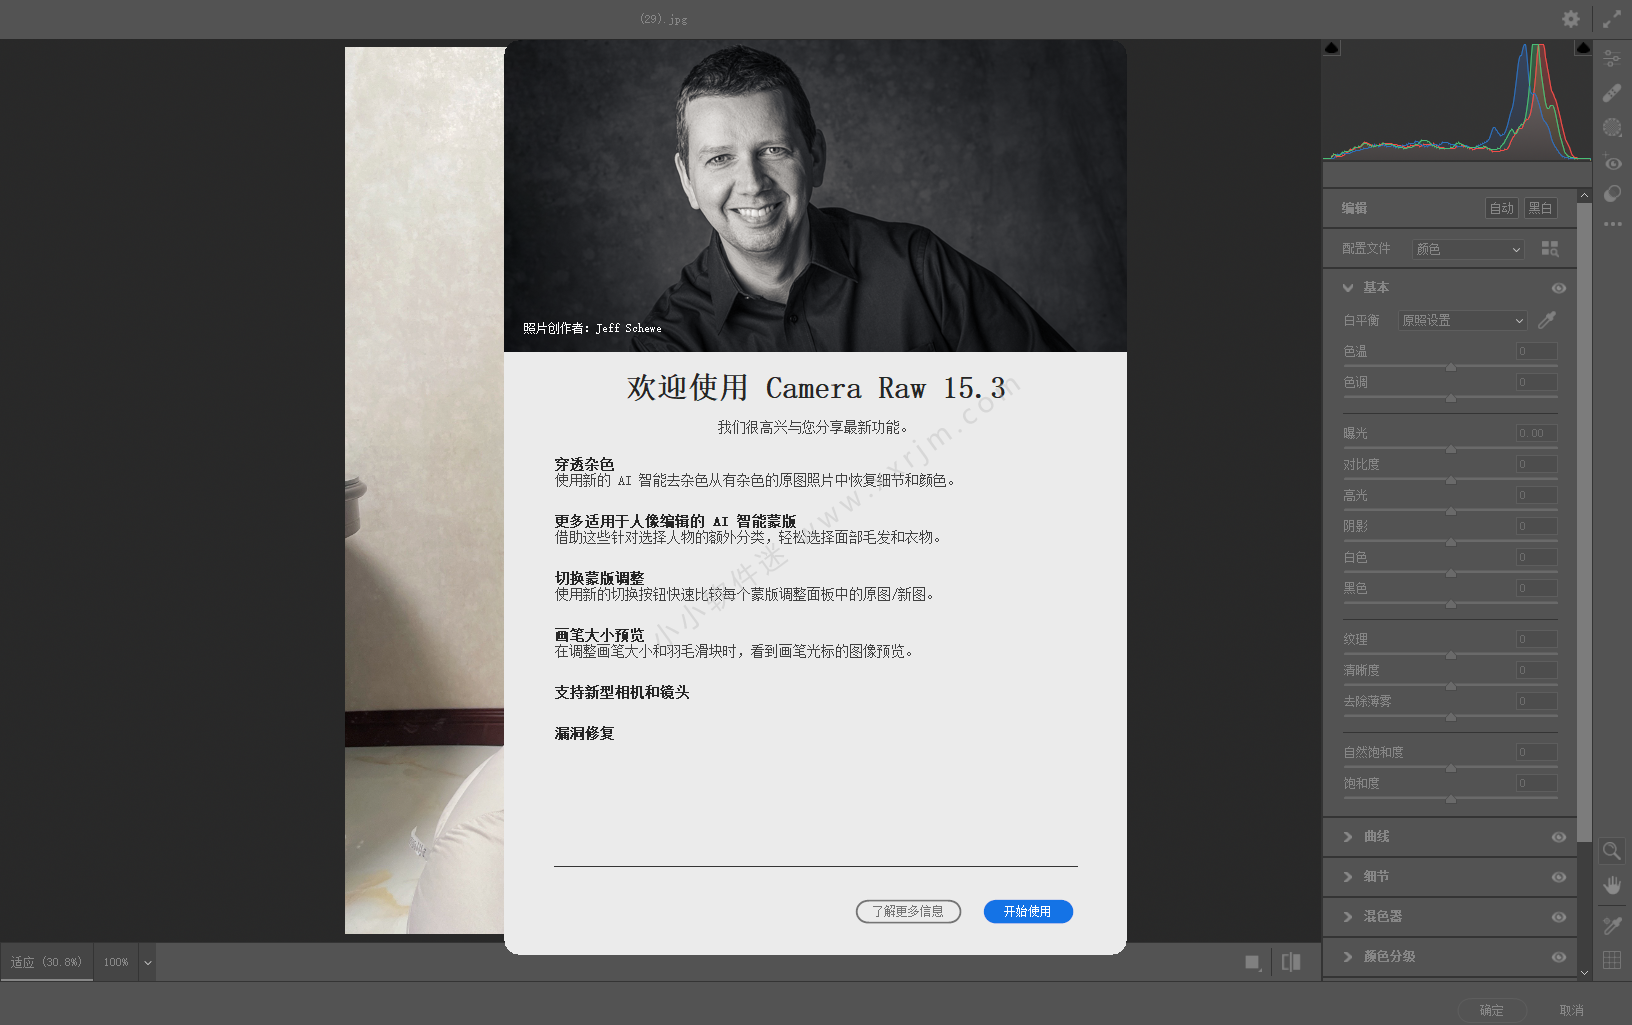Select 适应 (30.8%) zoom option

(46, 962)
